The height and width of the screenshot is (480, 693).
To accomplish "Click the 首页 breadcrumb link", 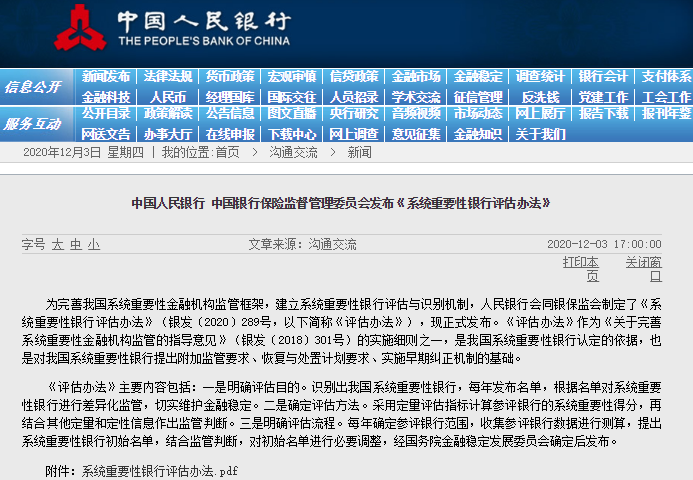I will pos(227,152).
